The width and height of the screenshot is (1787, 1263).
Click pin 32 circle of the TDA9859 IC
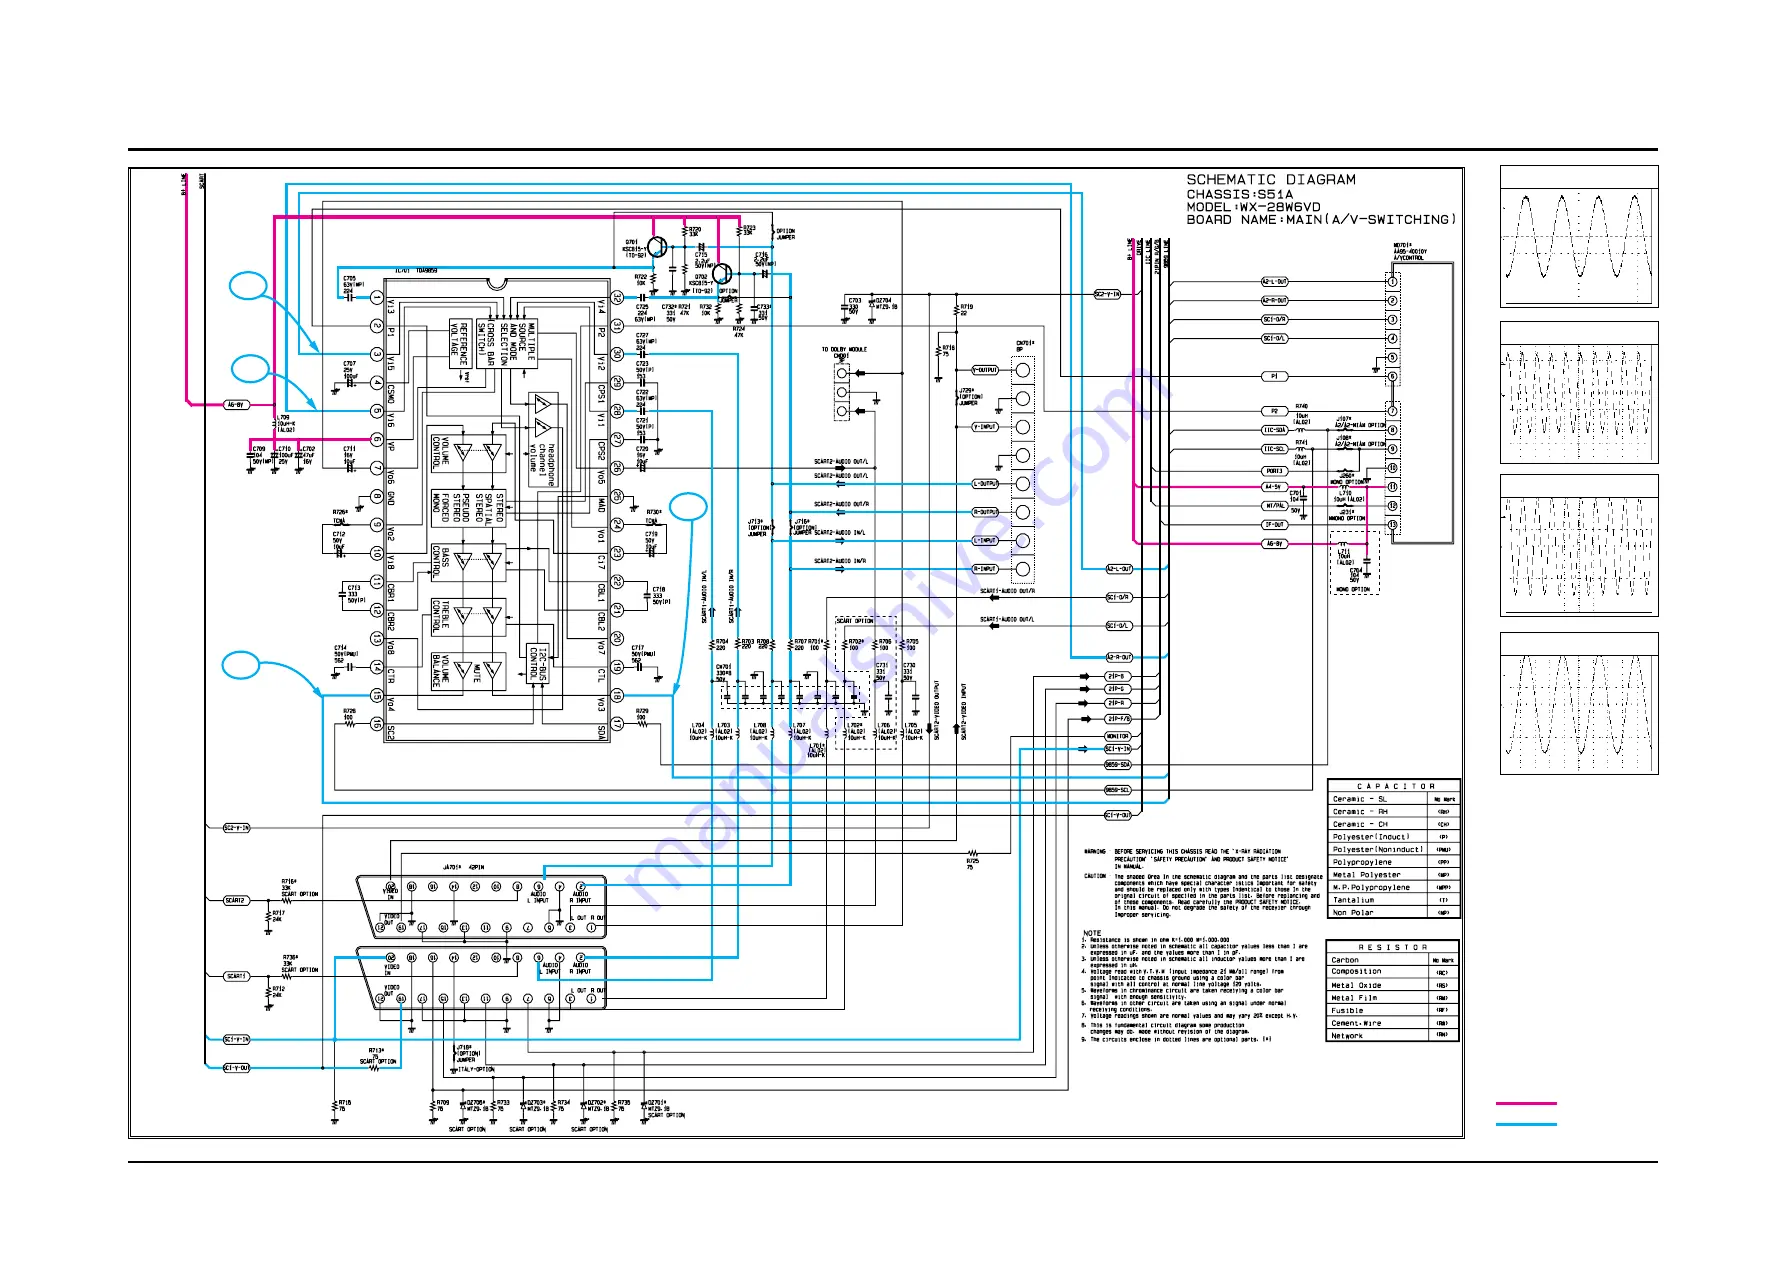tap(617, 298)
